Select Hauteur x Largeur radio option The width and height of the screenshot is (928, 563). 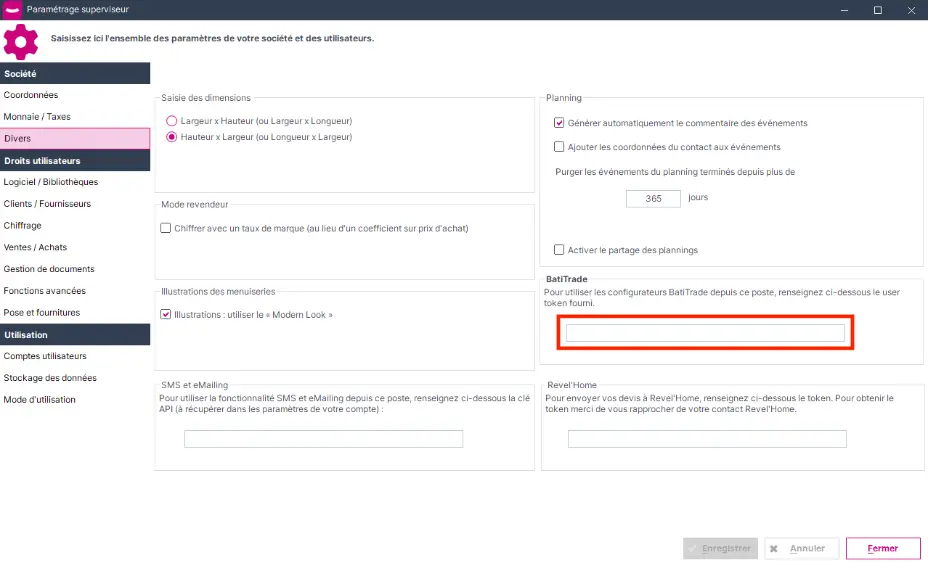click(172, 137)
